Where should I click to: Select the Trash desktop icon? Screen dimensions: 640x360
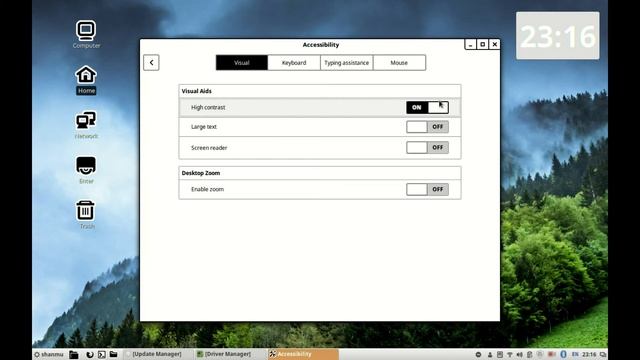click(x=86, y=215)
